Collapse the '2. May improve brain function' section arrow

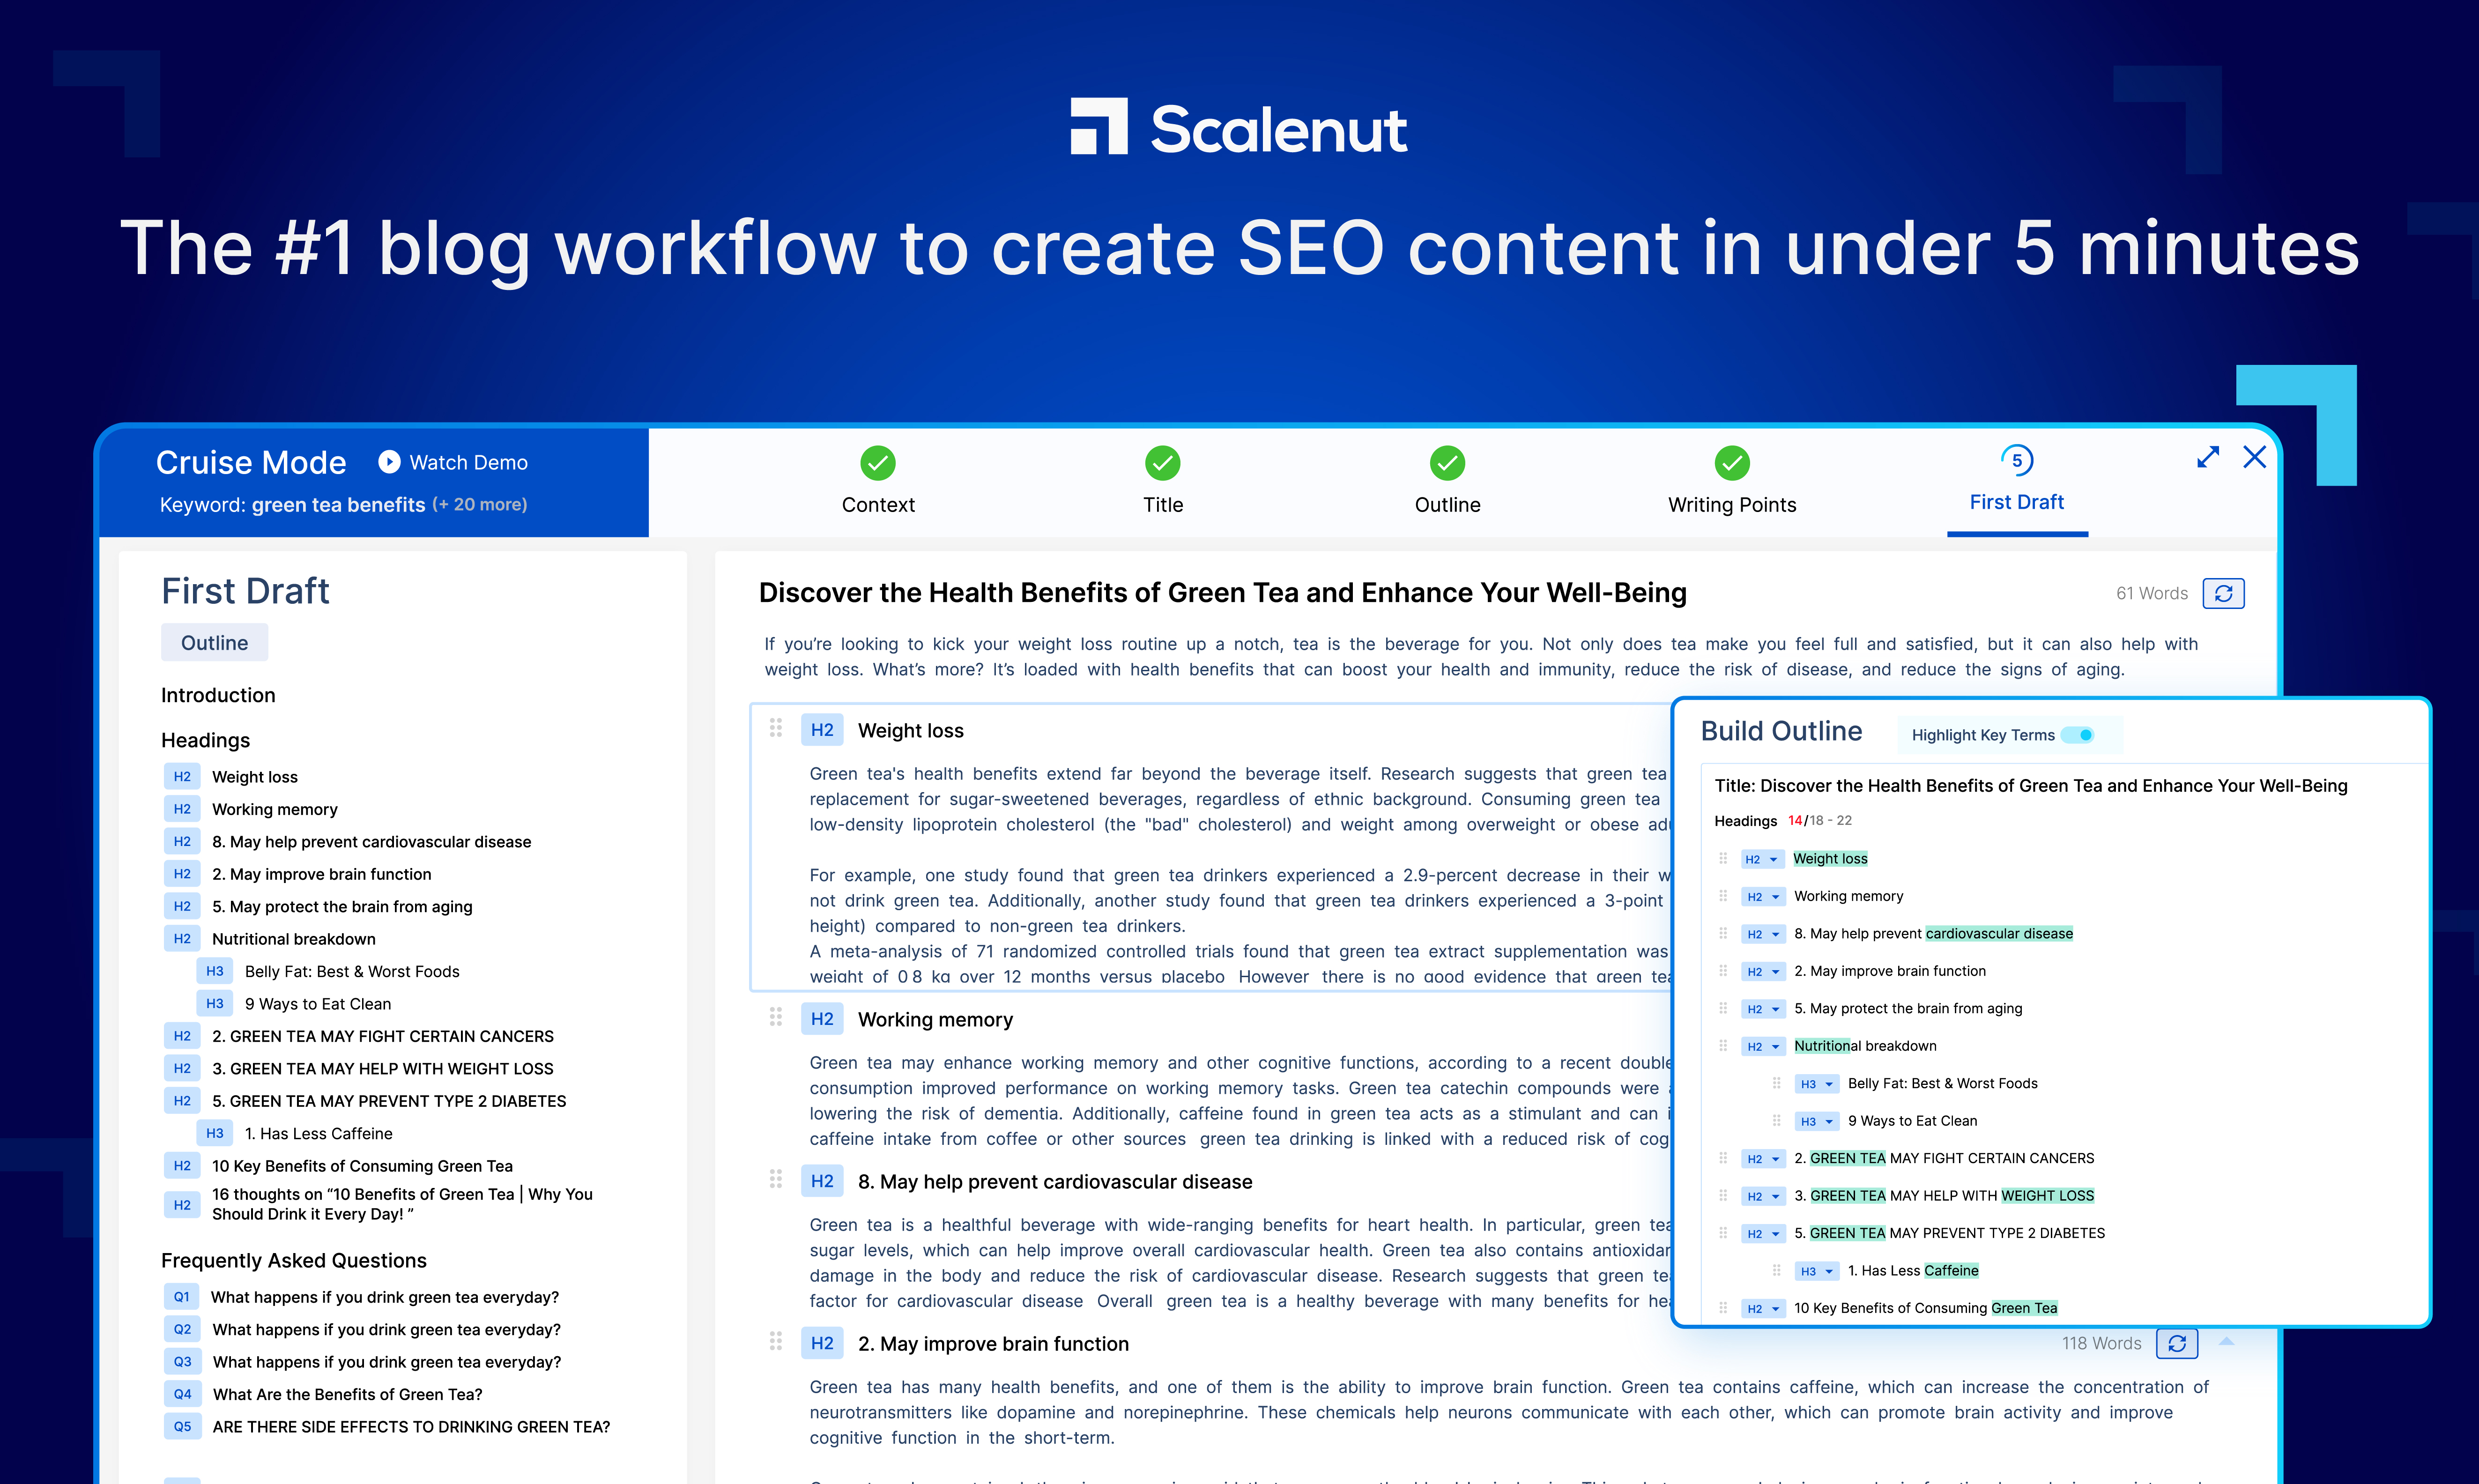pos(2226,1342)
